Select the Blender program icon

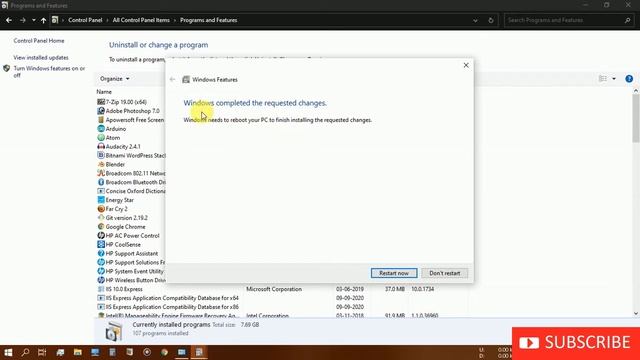(x=101, y=164)
